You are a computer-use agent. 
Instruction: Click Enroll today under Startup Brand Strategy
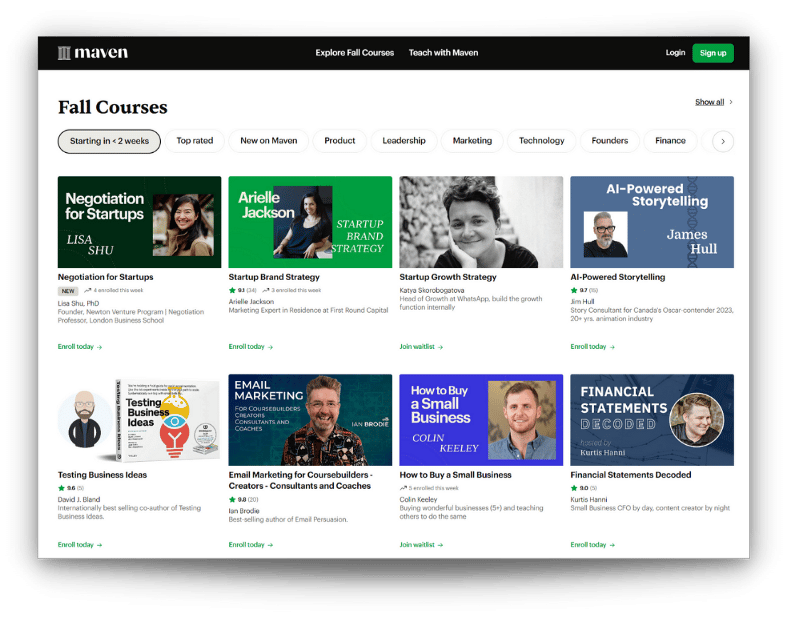(251, 347)
